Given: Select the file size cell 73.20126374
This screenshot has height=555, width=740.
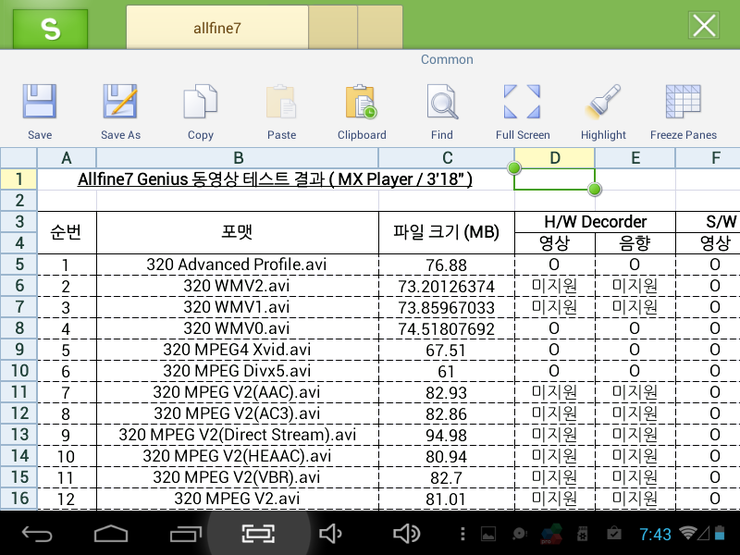Looking at the screenshot, I should [446, 286].
